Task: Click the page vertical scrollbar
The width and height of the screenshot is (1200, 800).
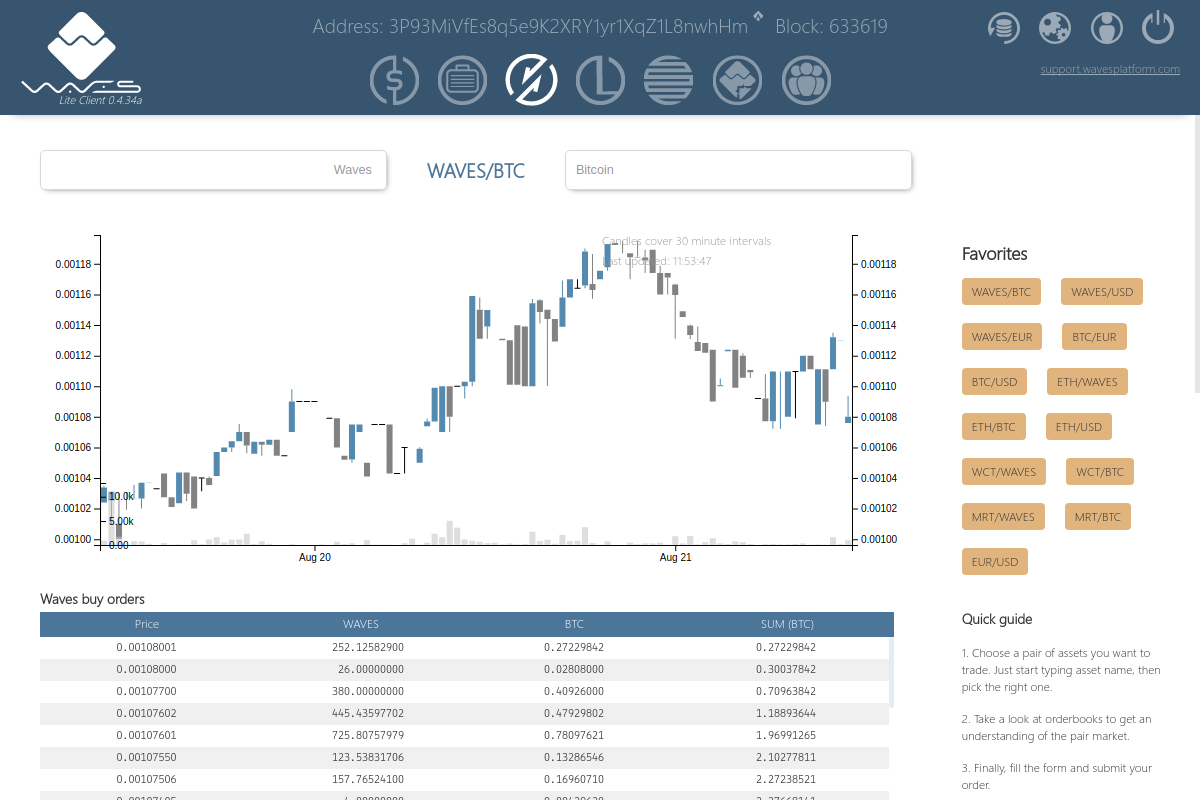Action: (x=1197, y=255)
